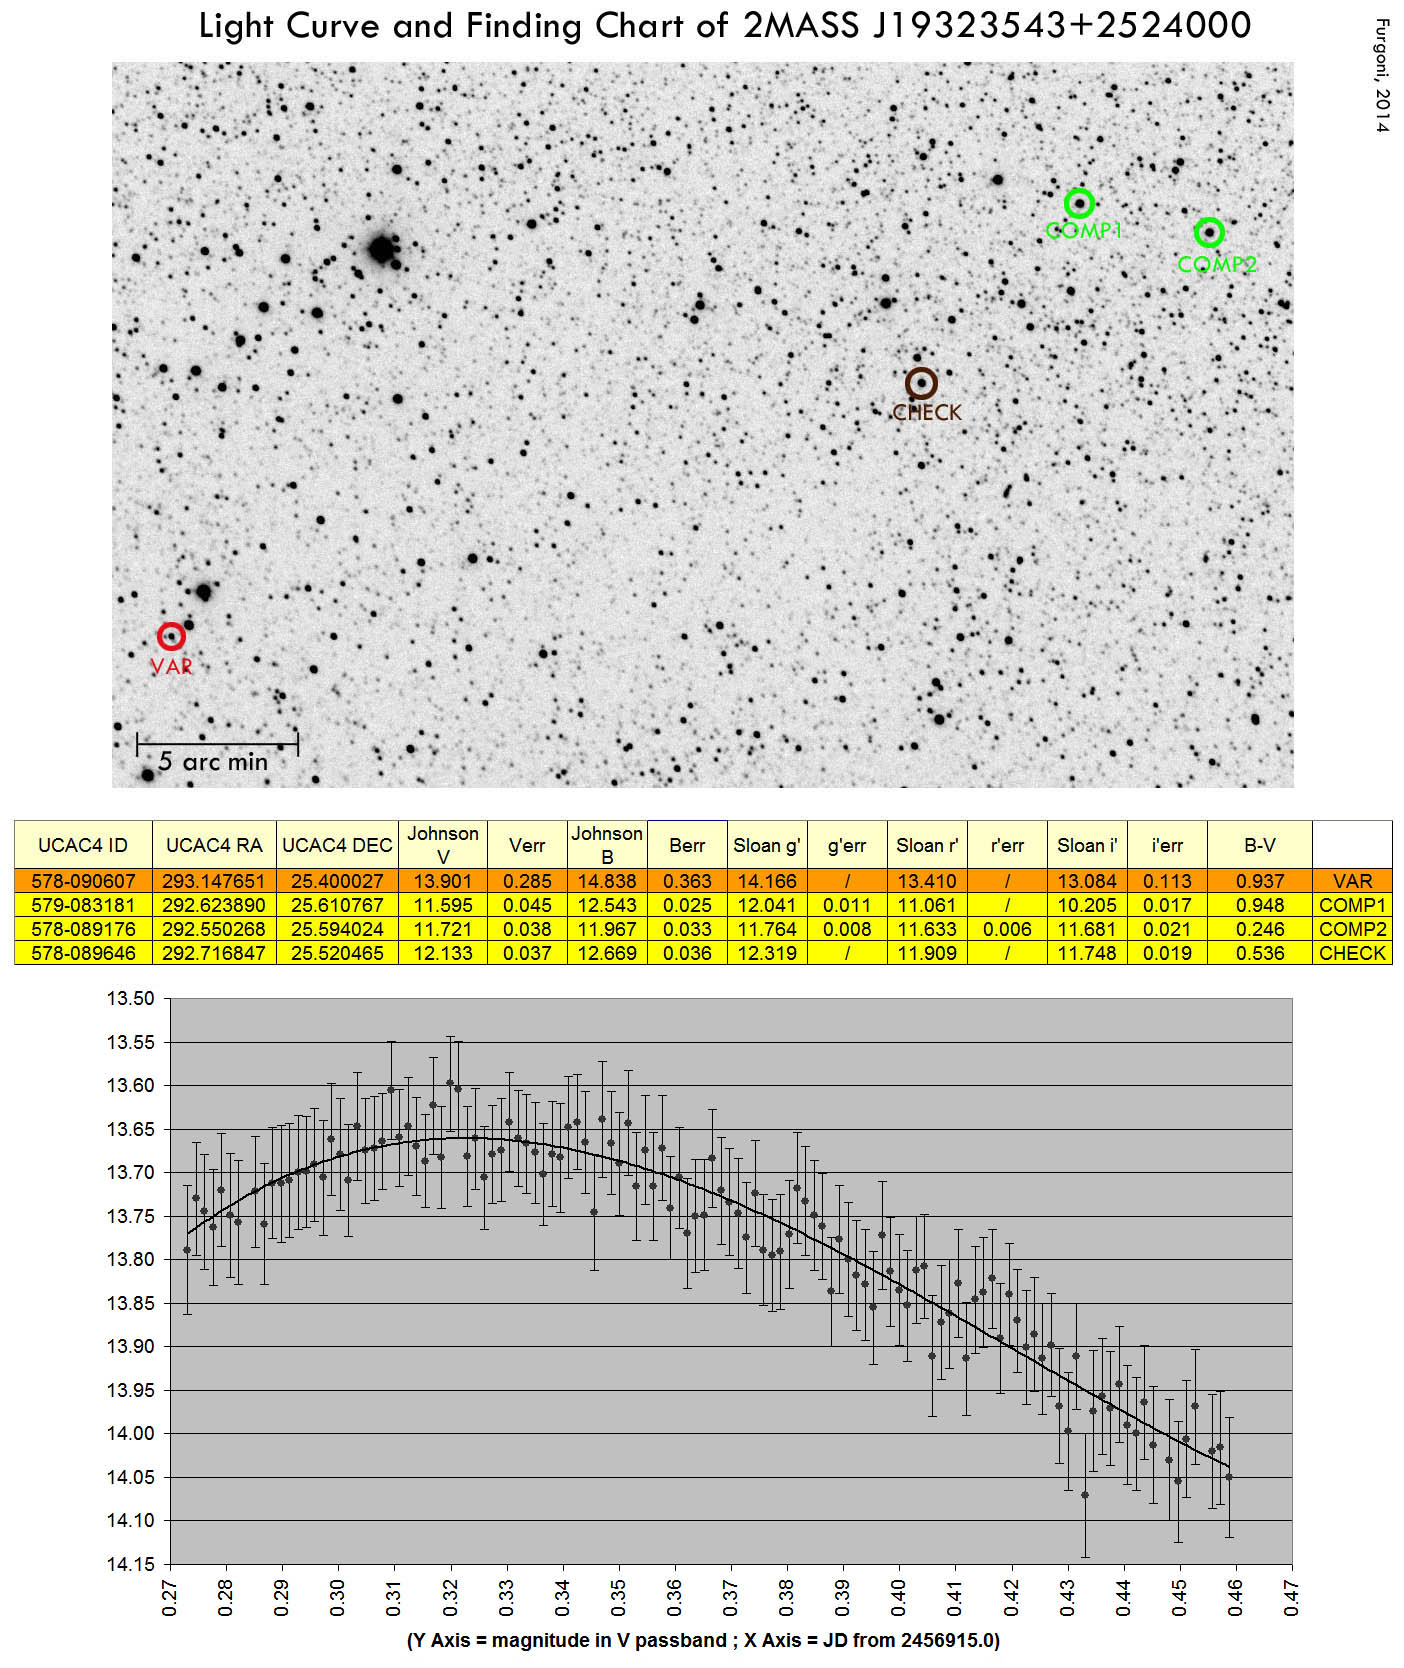Select the 'Johnson B' column header
1404x1668 pixels.
pyautogui.click(x=607, y=845)
